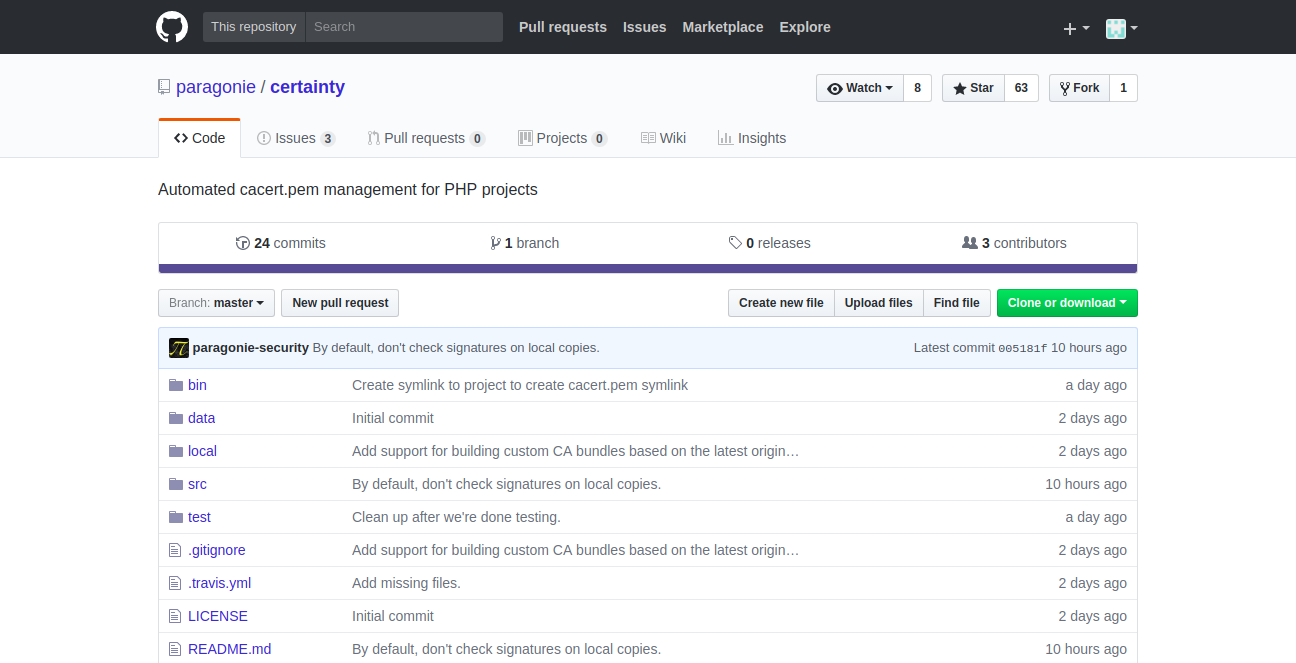Viewport: 1296px width, 663px height.
Task: Select the Code tab
Action: click(200, 138)
